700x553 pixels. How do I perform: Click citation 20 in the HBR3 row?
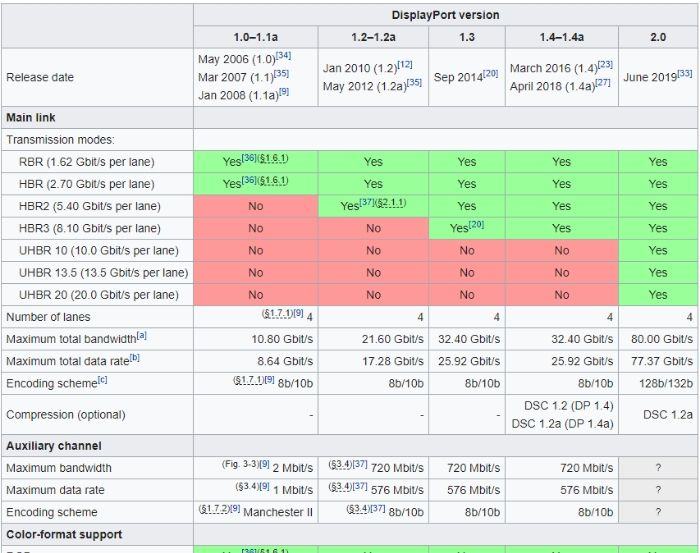[x=476, y=224]
